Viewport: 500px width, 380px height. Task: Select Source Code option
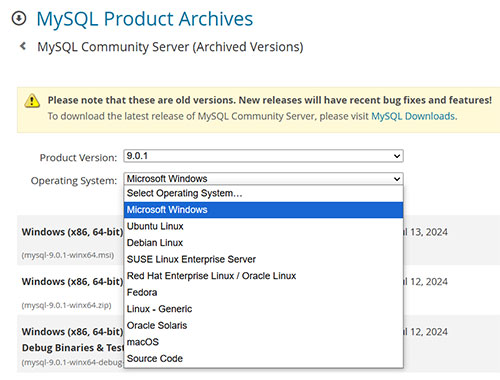coord(263,359)
